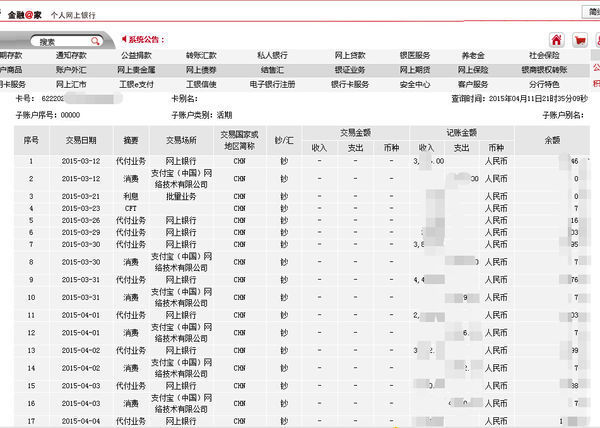Go to 客户服务 section

click(x=473, y=85)
